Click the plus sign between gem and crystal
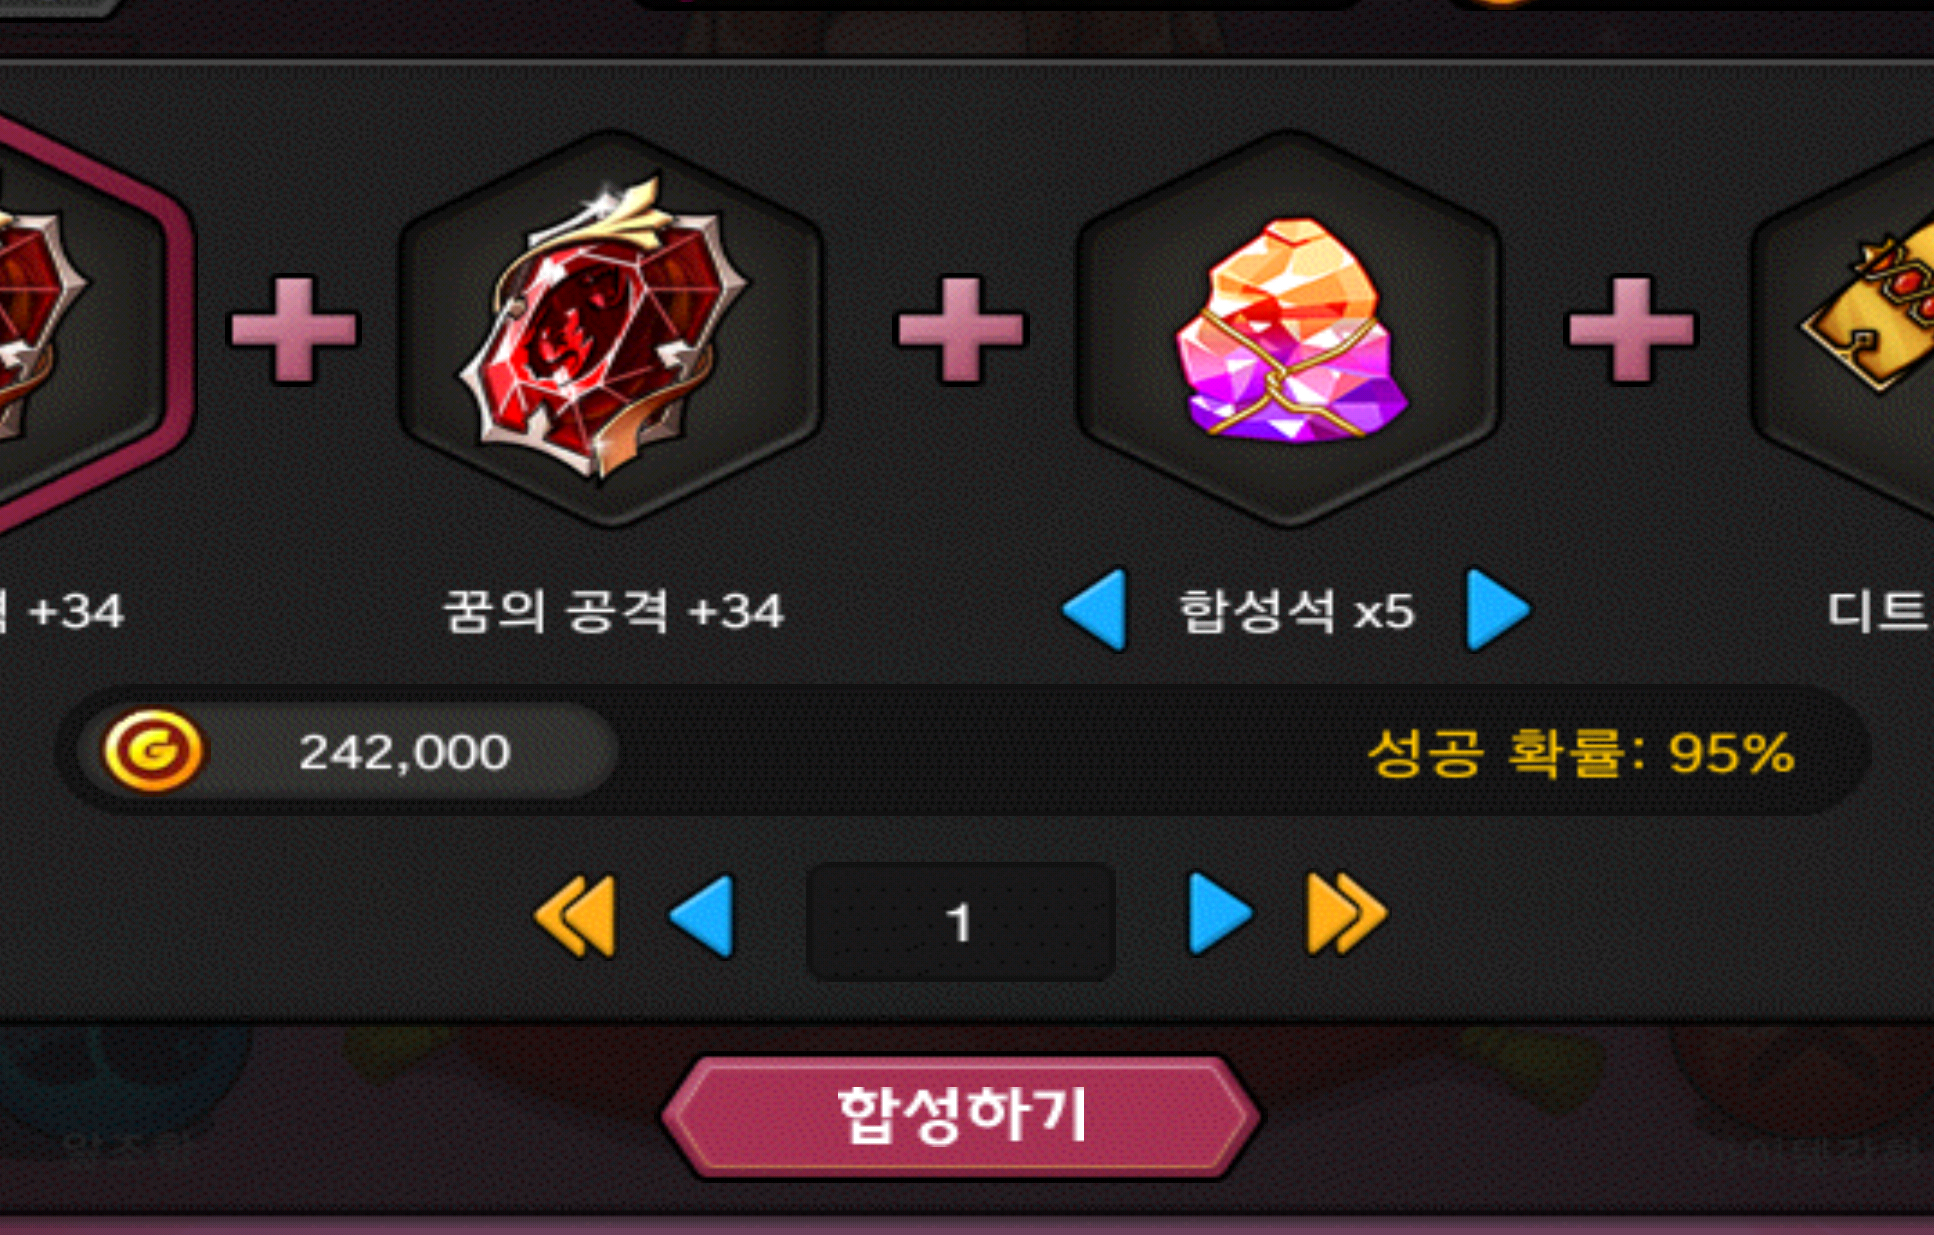The image size is (1934, 1235). coord(961,329)
